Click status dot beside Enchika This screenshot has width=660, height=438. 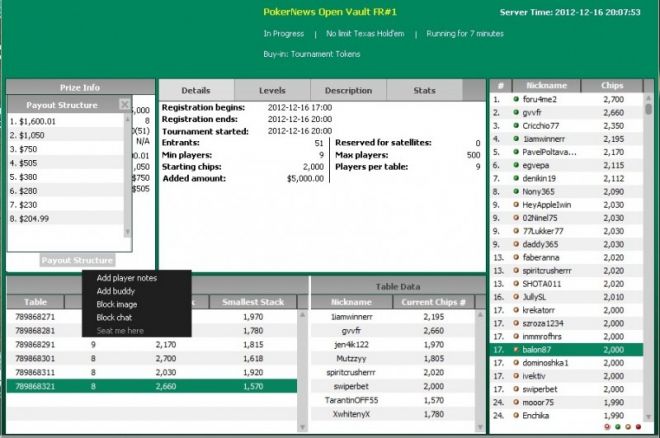(516, 415)
